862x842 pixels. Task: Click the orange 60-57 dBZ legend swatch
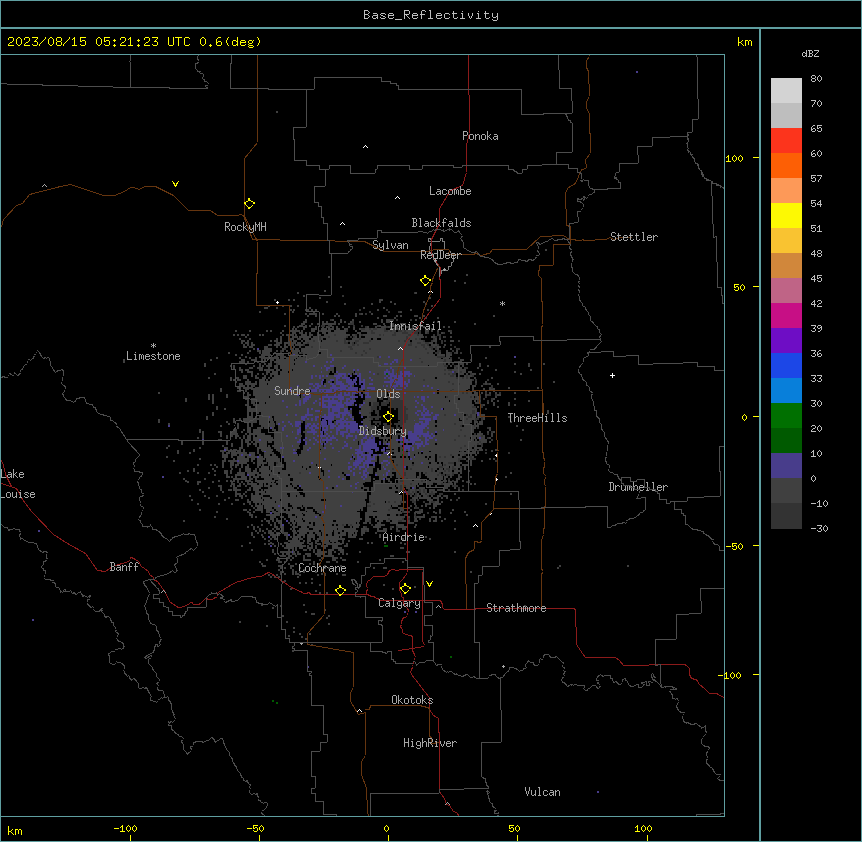click(x=786, y=165)
